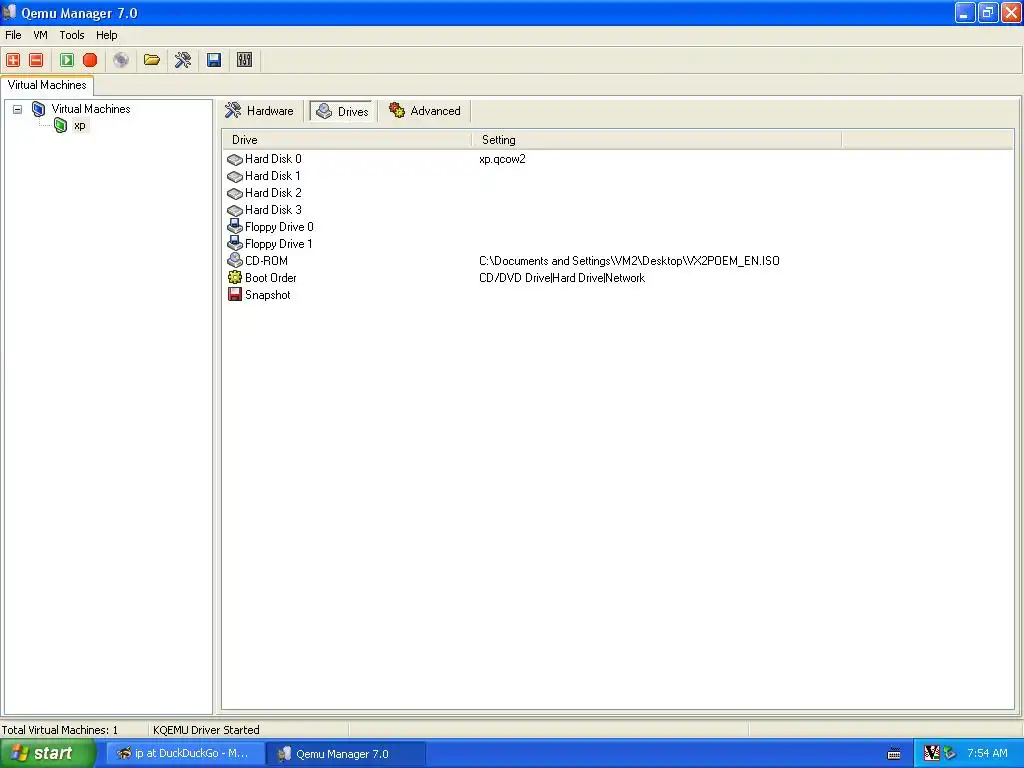Click Qemu Manager 7.0 taskbar button
The height and width of the screenshot is (768, 1024).
[x=346, y=754]
